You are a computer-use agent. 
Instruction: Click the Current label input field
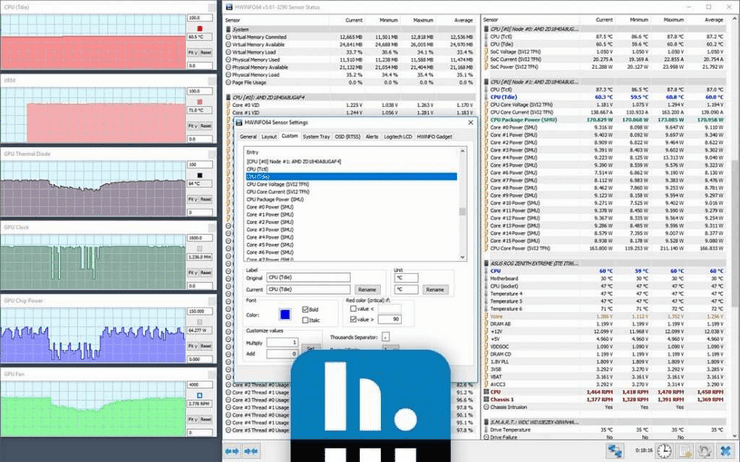(308, 289)
